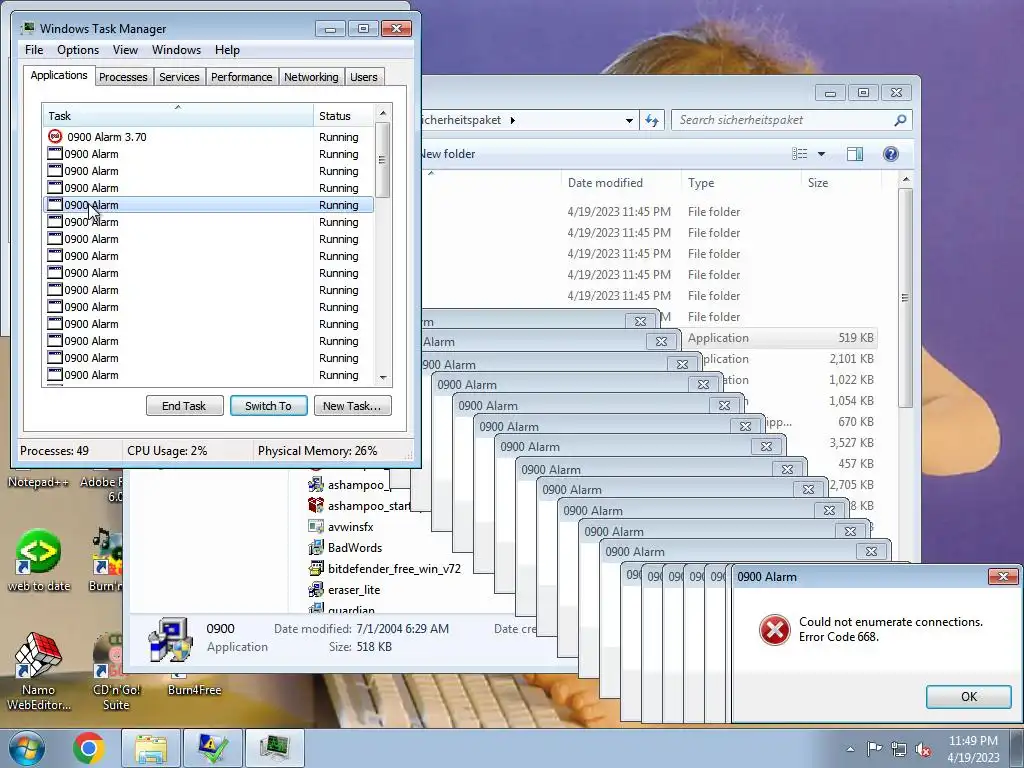This screenshot has height=768, width=1024.
Task: Click the Explorer refresh button
Action: (x=652, y=120)
